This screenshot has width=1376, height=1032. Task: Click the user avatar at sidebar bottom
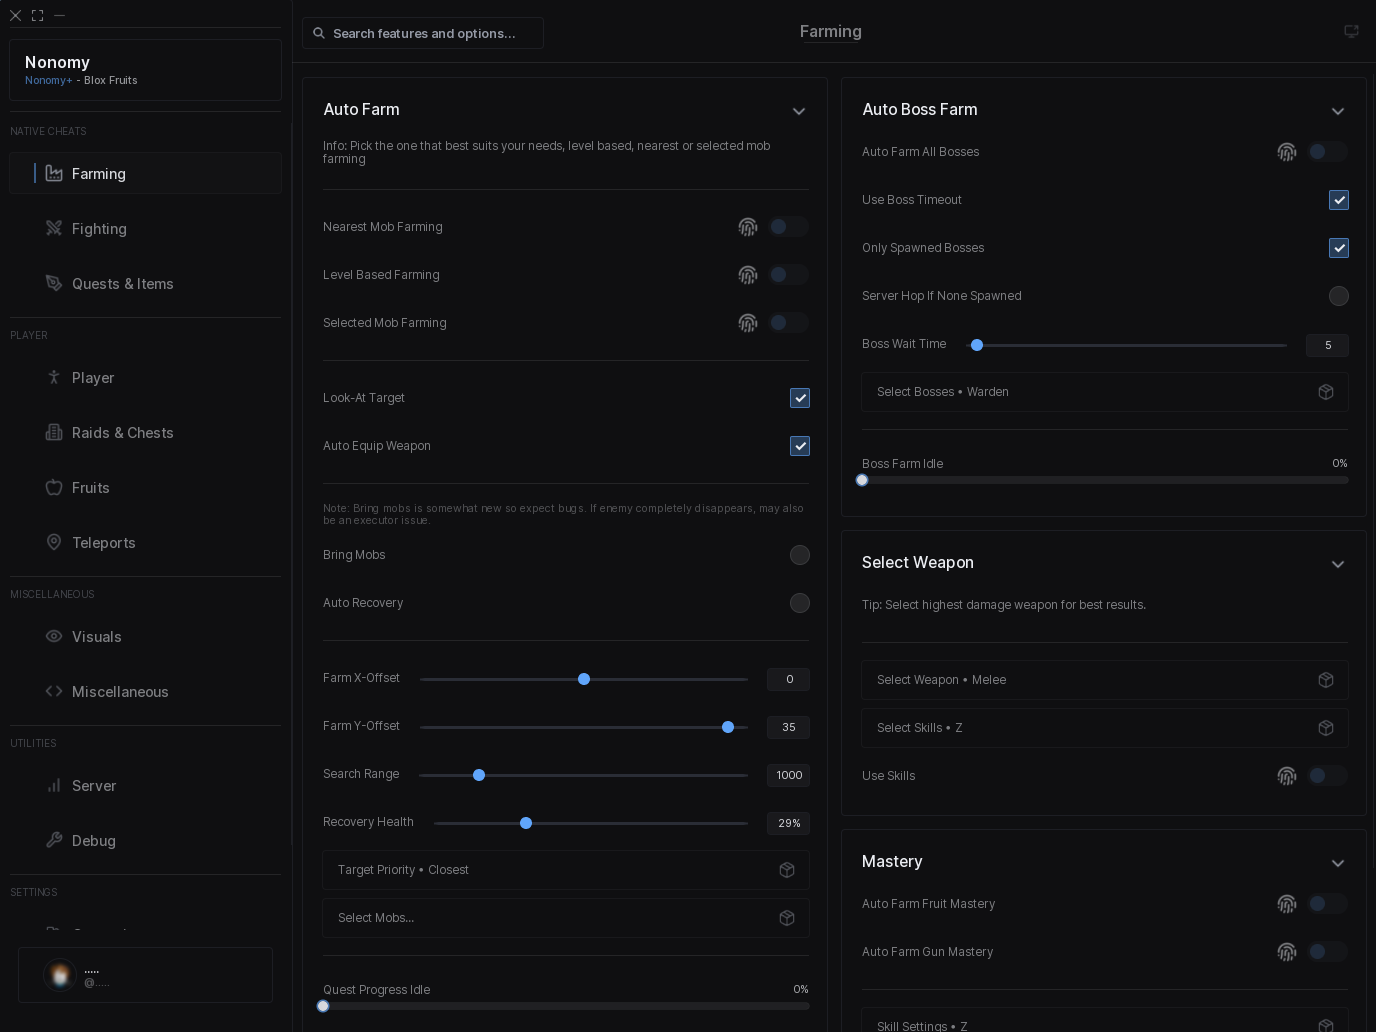(x=60, y=975)
